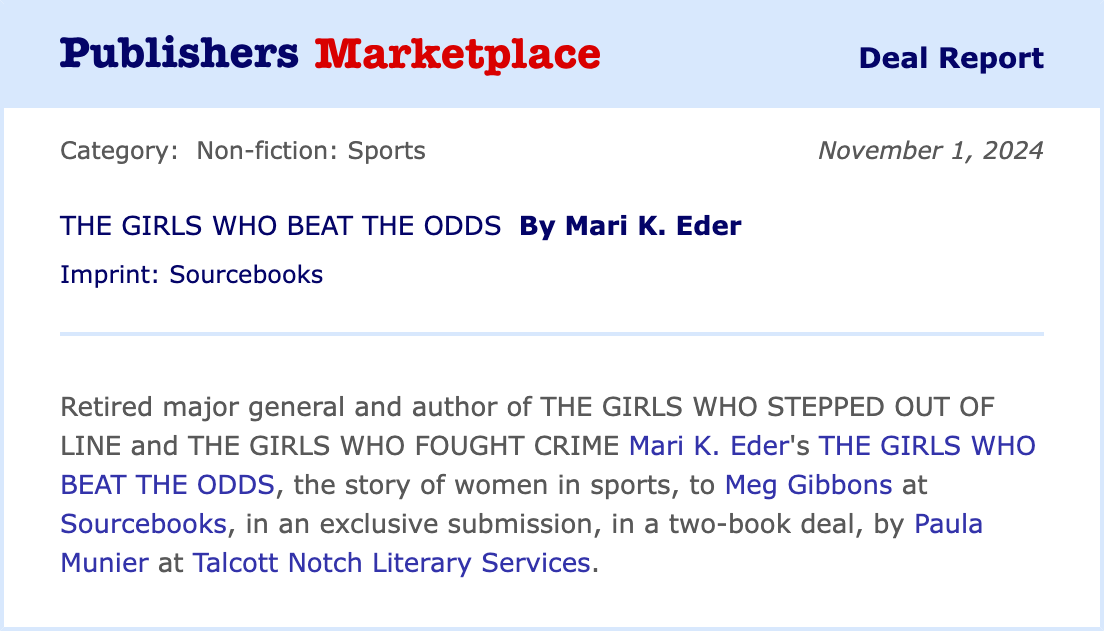Select the 'Non-fiction: Sports' category text
Viewport: 1104px width, 632px height.
tap(311, 151)
